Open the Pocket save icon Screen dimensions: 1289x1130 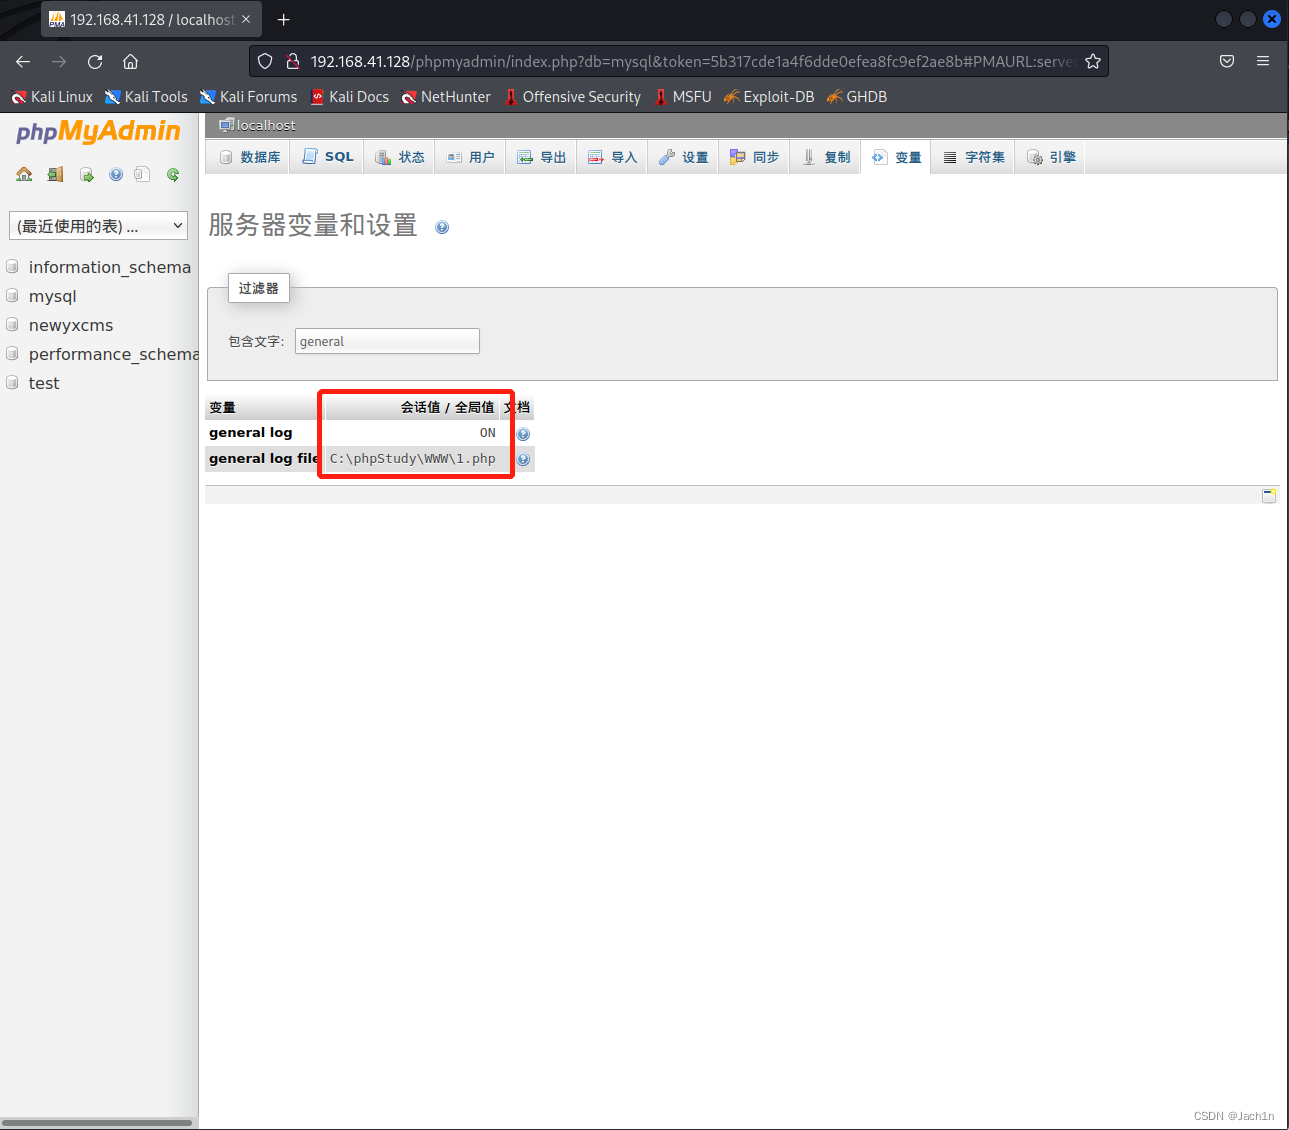pyautogui.click(x=1227, y=61)
